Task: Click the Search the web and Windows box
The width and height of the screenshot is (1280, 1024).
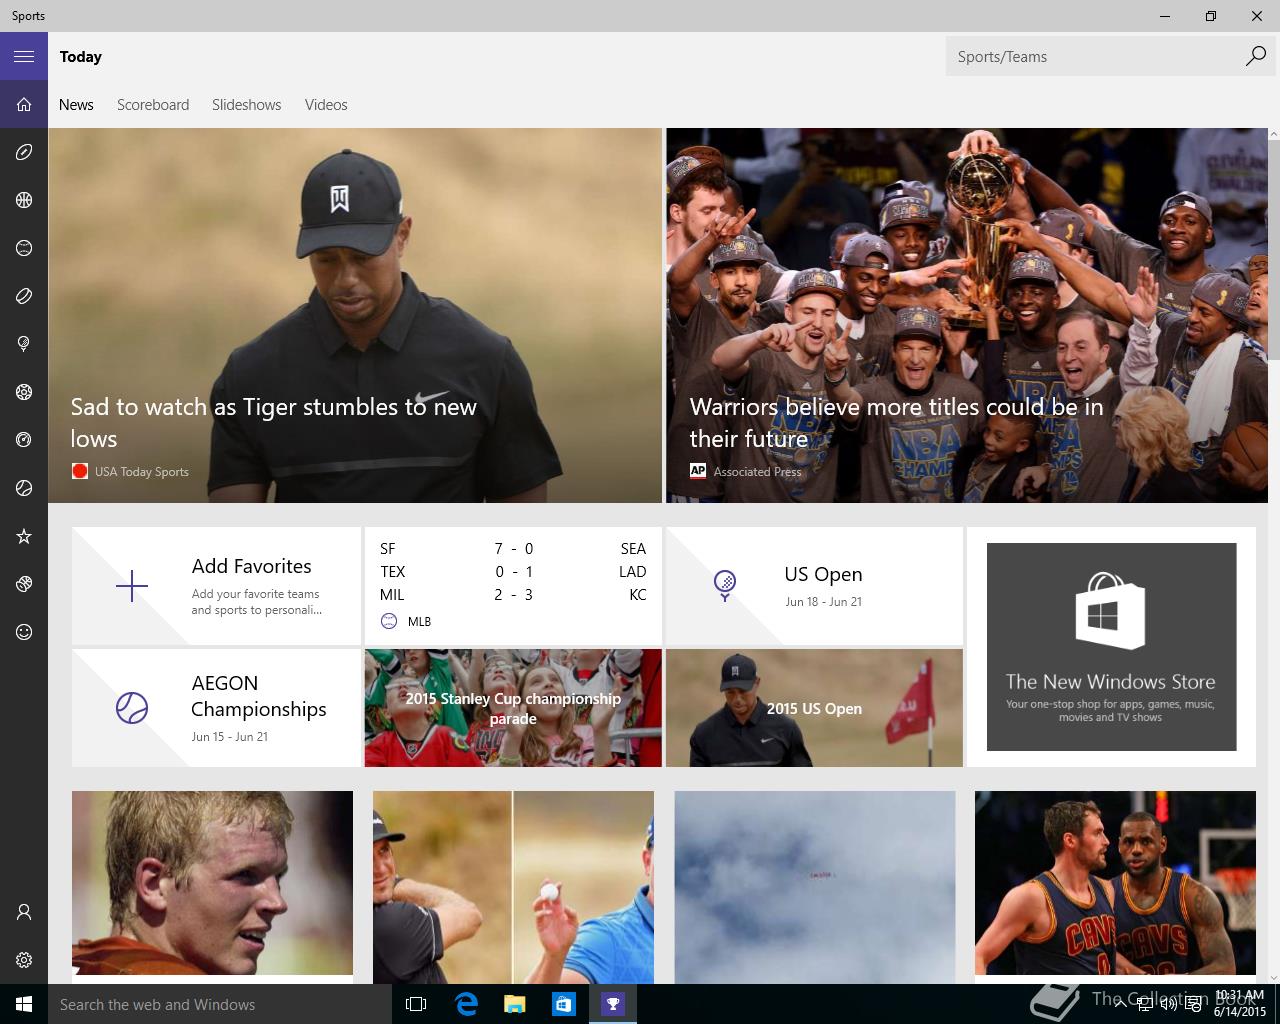Action: 220,1004
